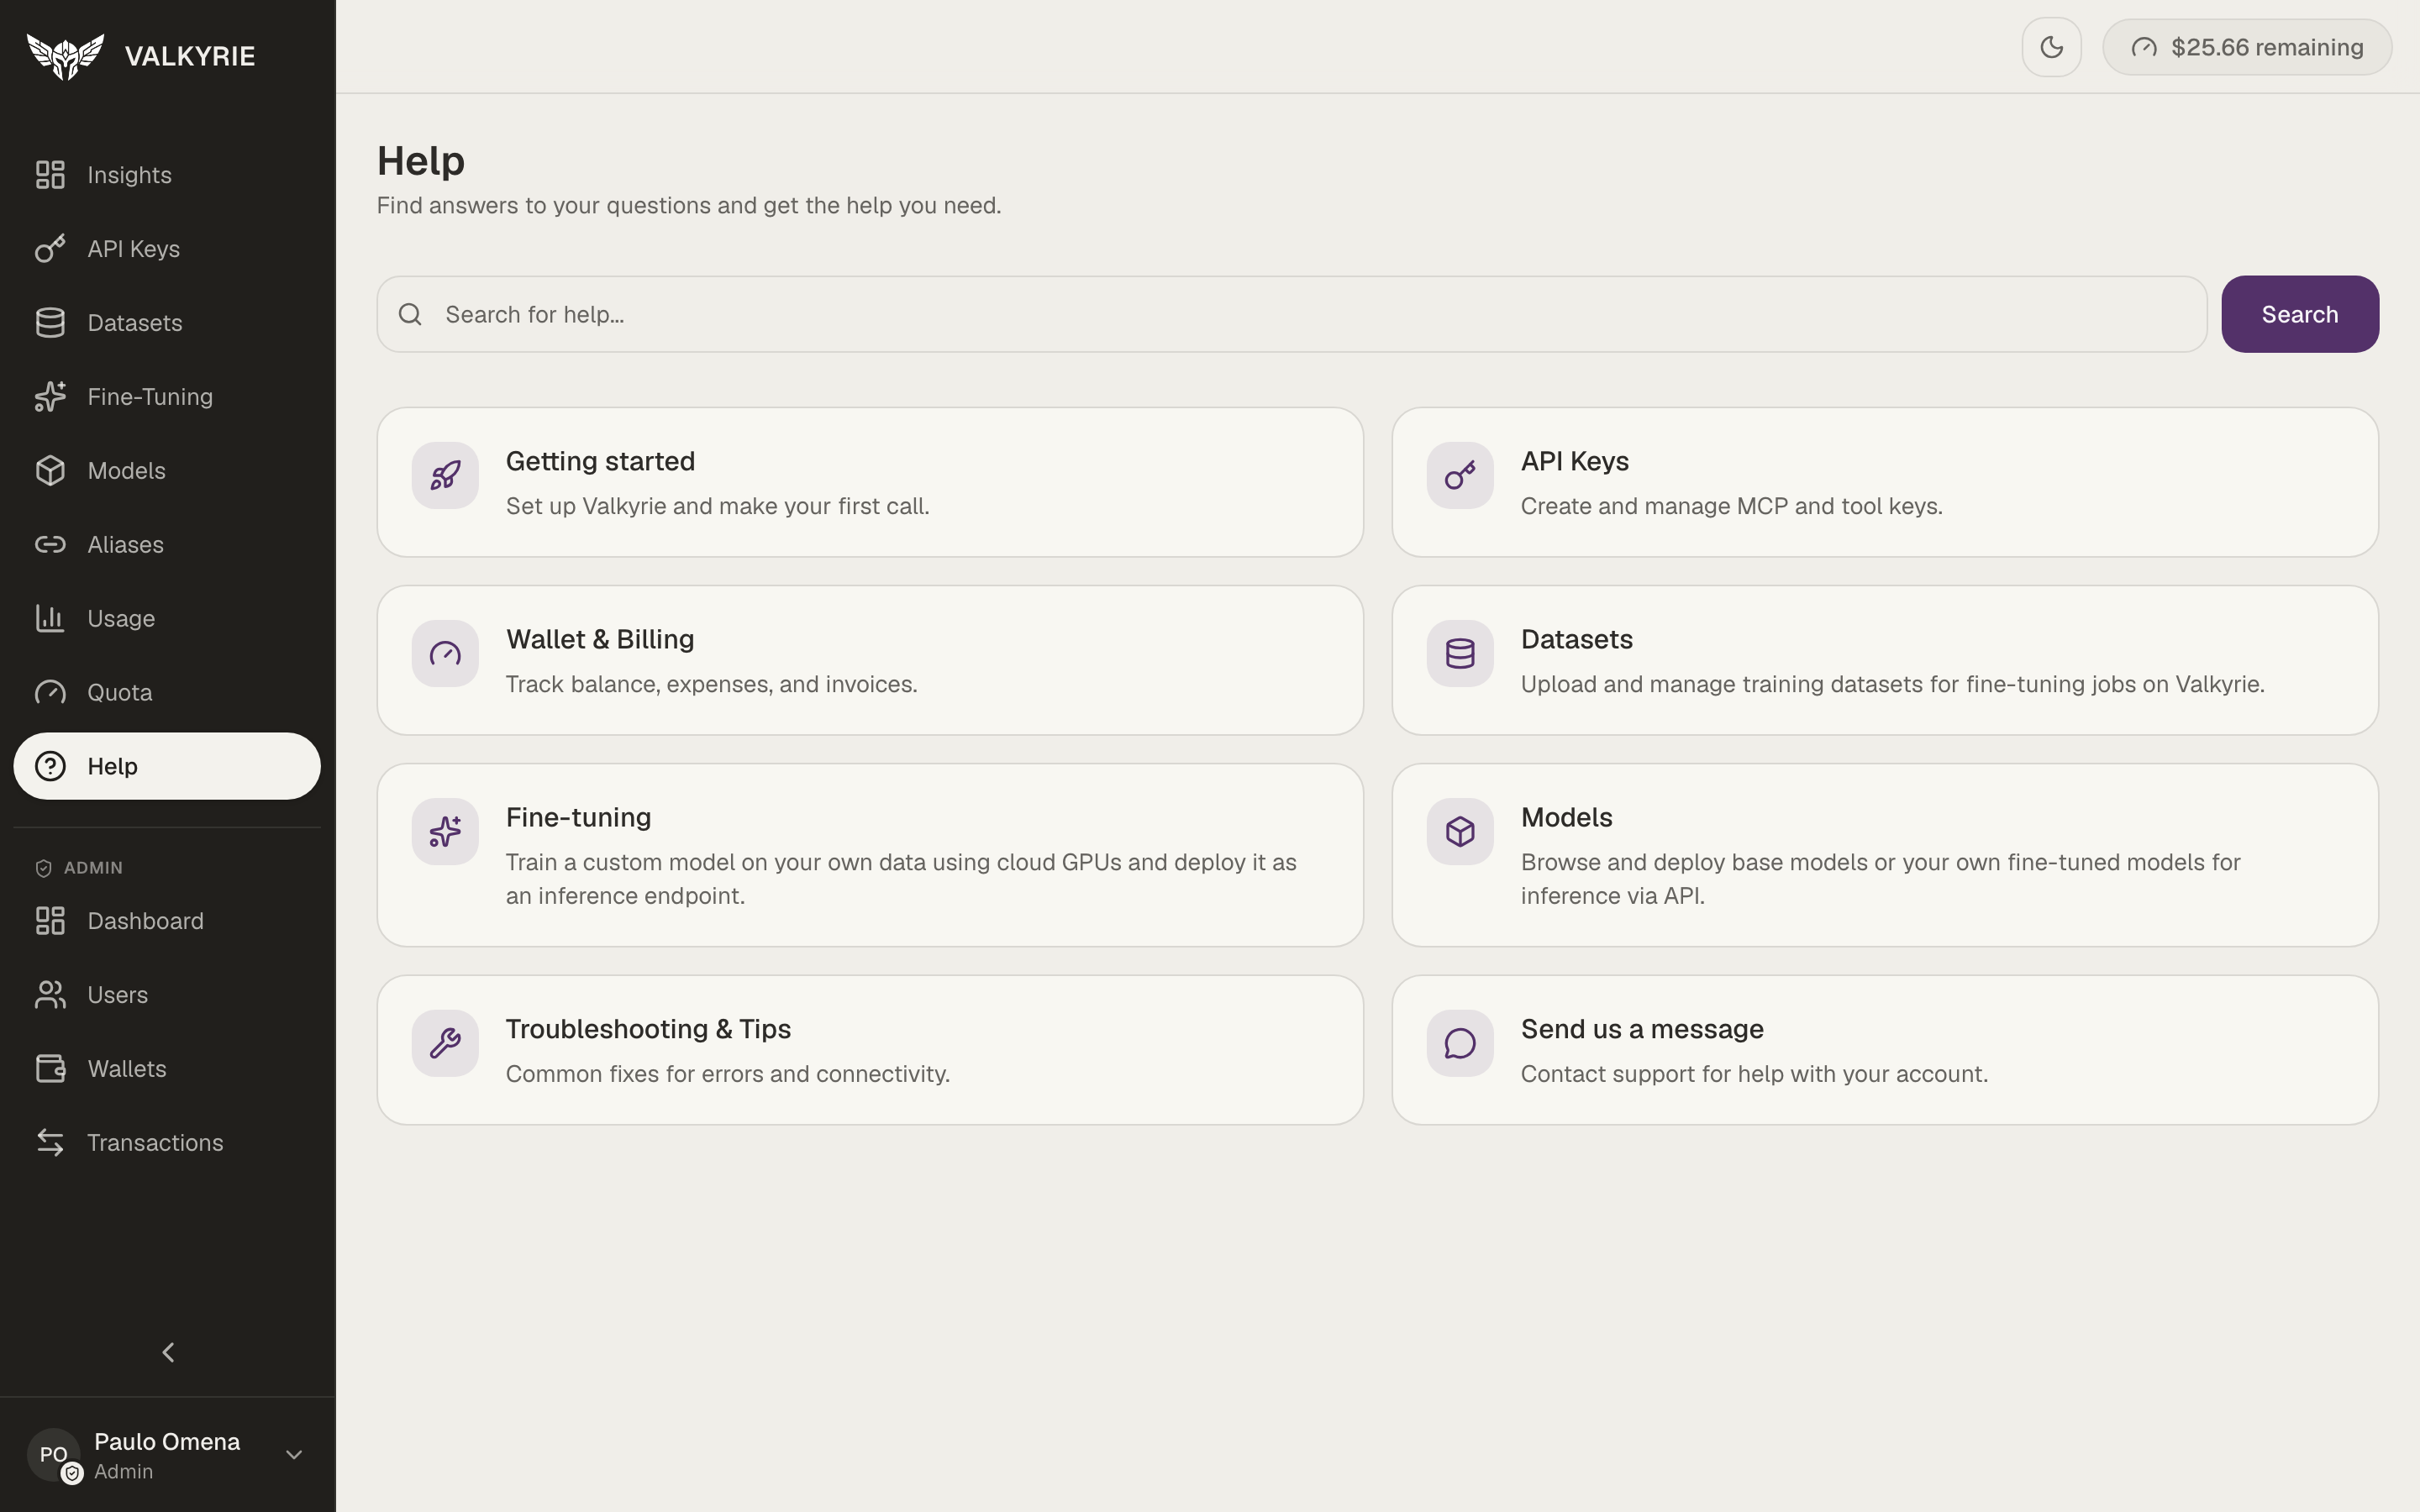This screenshot has height=1512, width=2420.
Task: Open Transactions in the admin section
Action: pos(167,1143)
